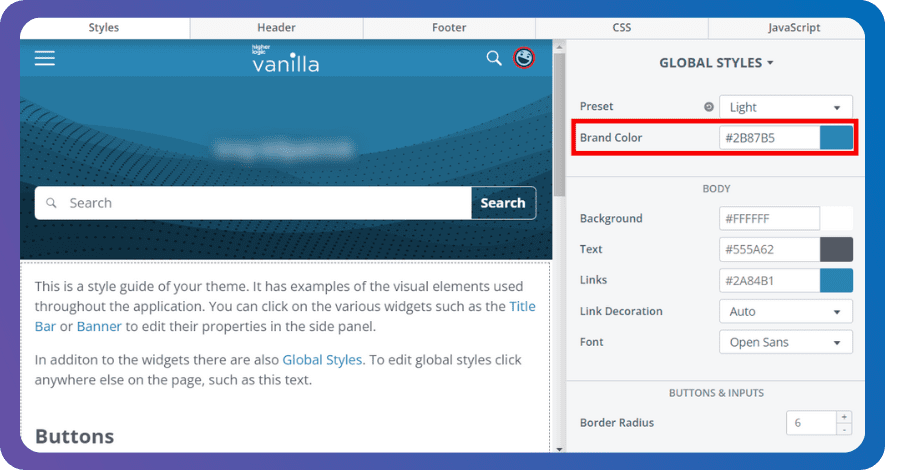Click the Title Bar link
The image size is (900, 470).
(522, 307)
